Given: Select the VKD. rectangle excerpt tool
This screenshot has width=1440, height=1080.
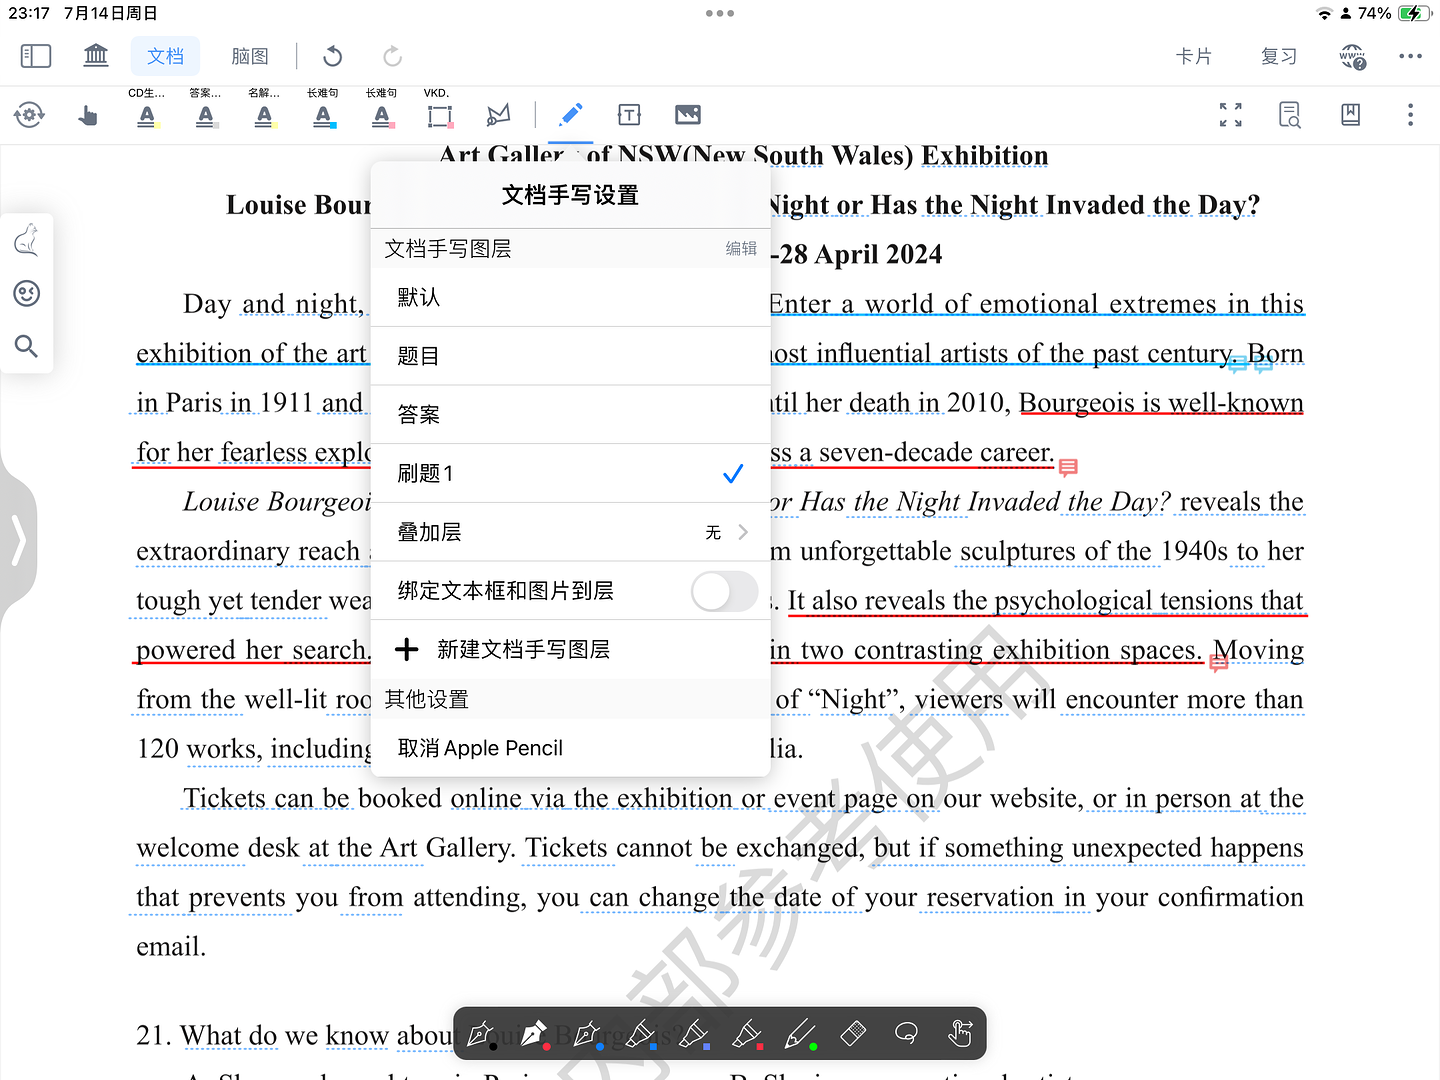Looking at the screenshot, I should tap(439, 109).
